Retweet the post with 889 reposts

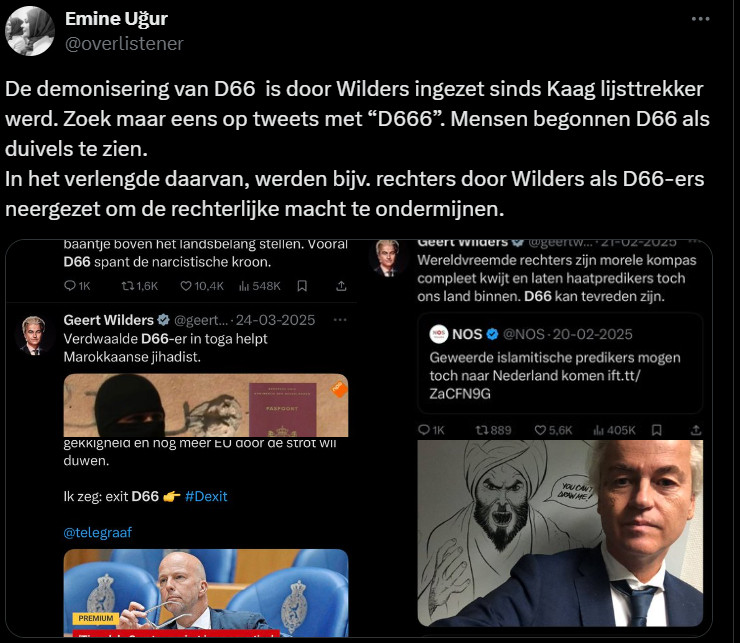tap(493, 430)
